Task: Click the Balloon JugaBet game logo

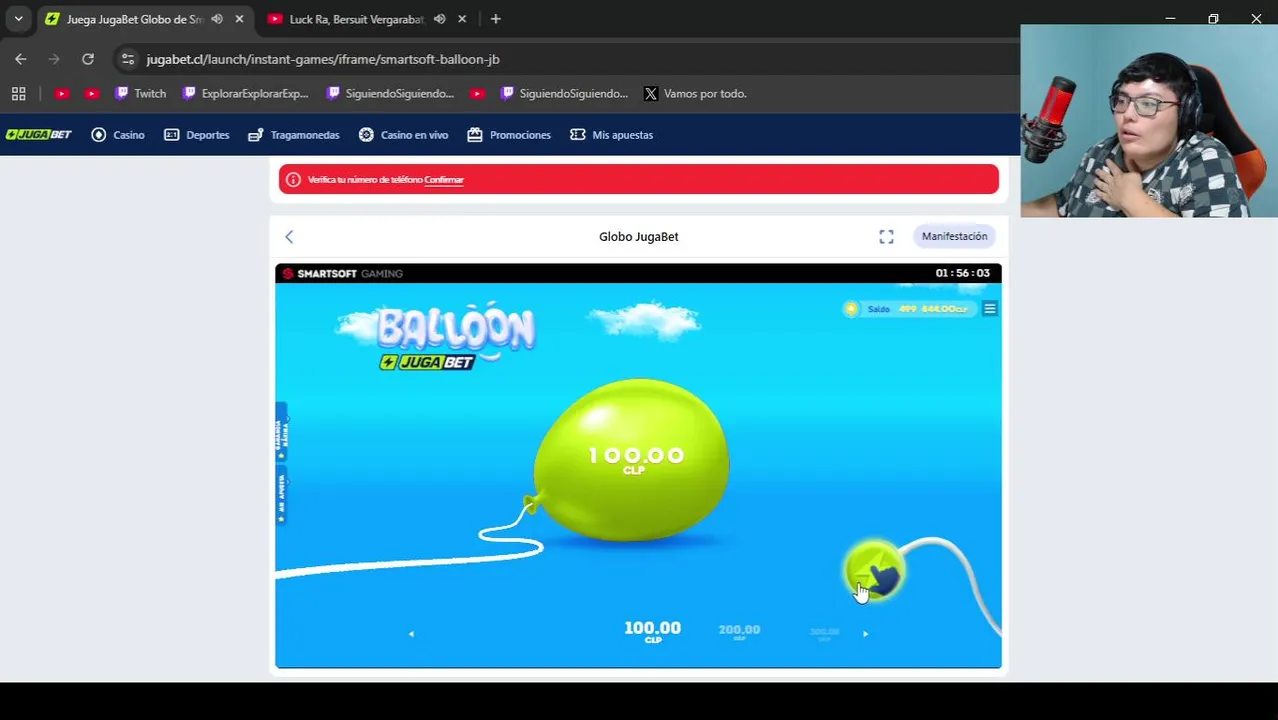Action: (x=456, y=337)
